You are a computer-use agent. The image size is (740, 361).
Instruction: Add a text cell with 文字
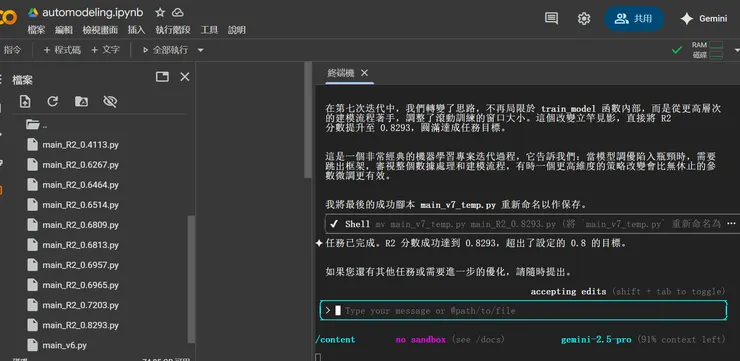coord(105,50)
